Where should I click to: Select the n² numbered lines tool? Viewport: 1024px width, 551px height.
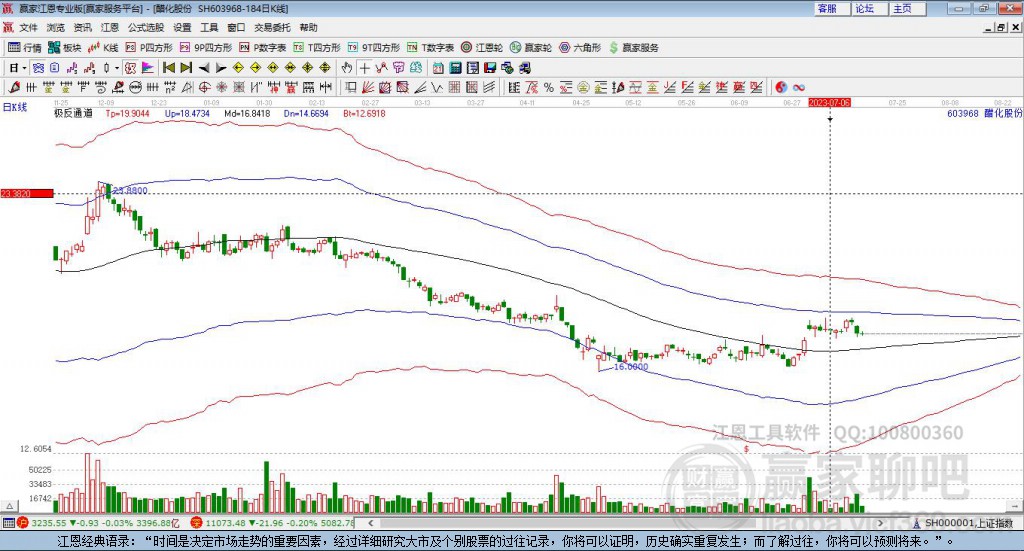(x=170, y=87)
